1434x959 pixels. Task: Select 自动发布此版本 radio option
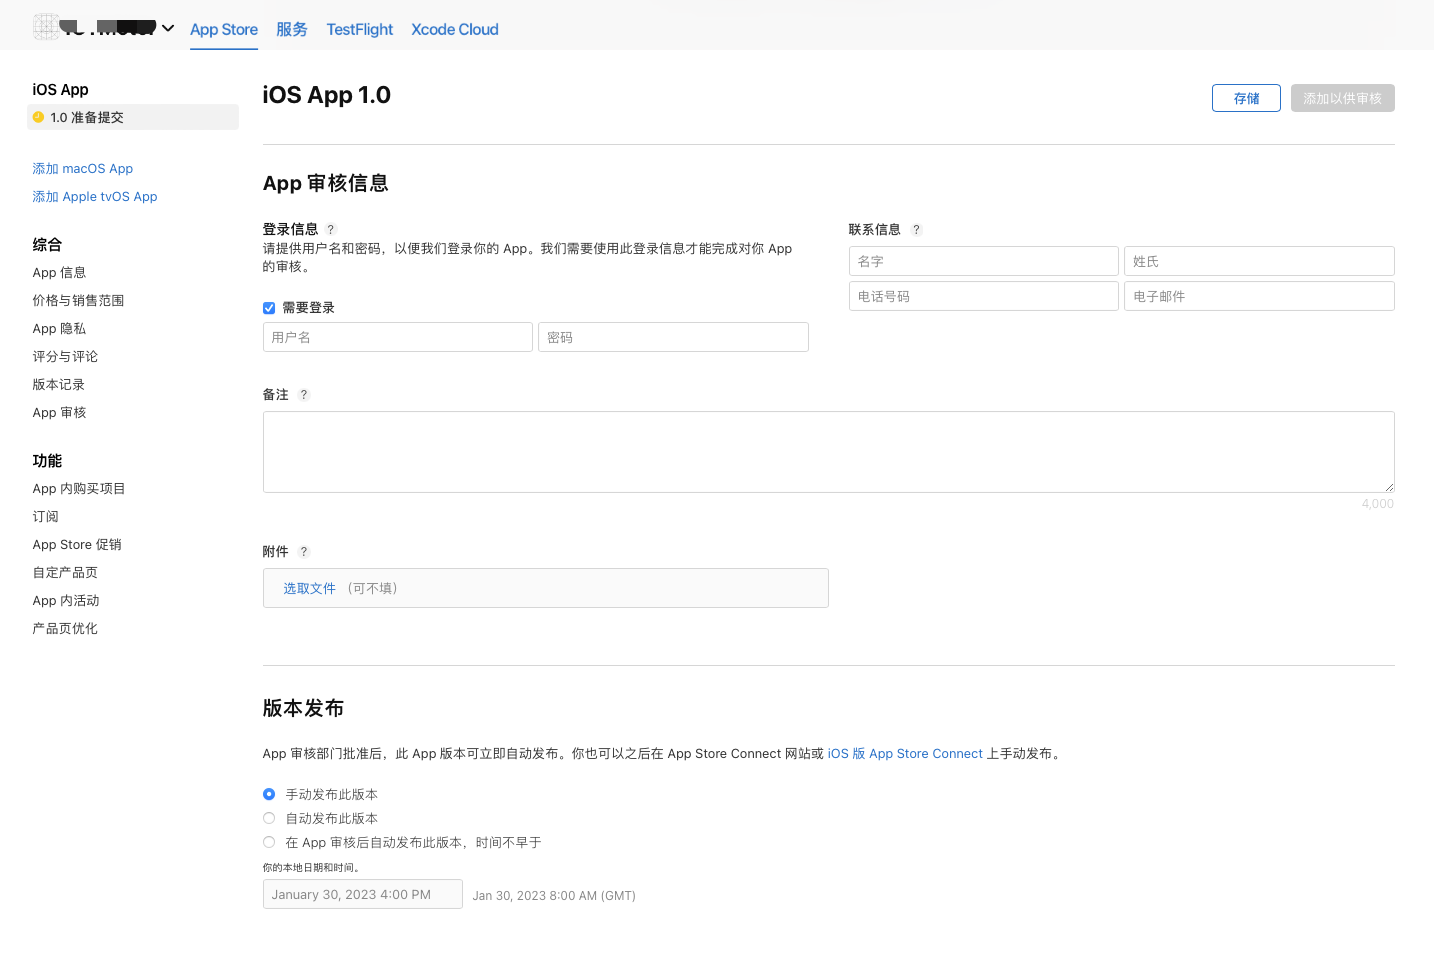[x=269, y=818]
